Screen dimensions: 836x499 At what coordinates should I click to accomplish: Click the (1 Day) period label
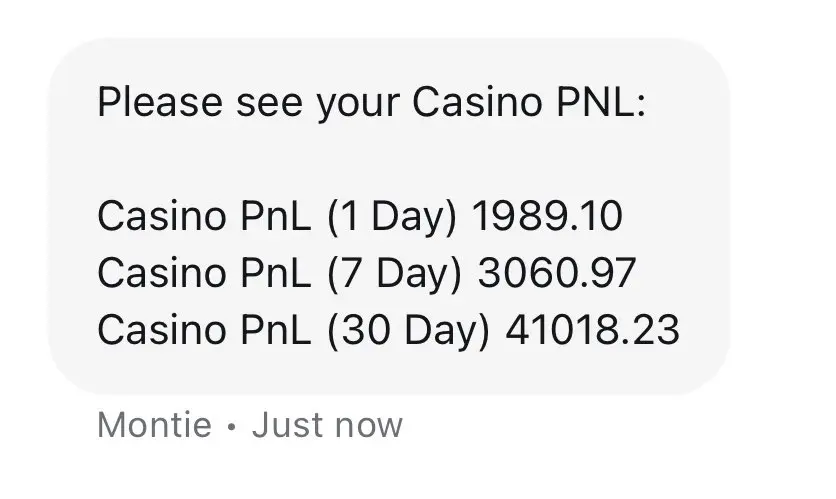click(x=392, y=217)
